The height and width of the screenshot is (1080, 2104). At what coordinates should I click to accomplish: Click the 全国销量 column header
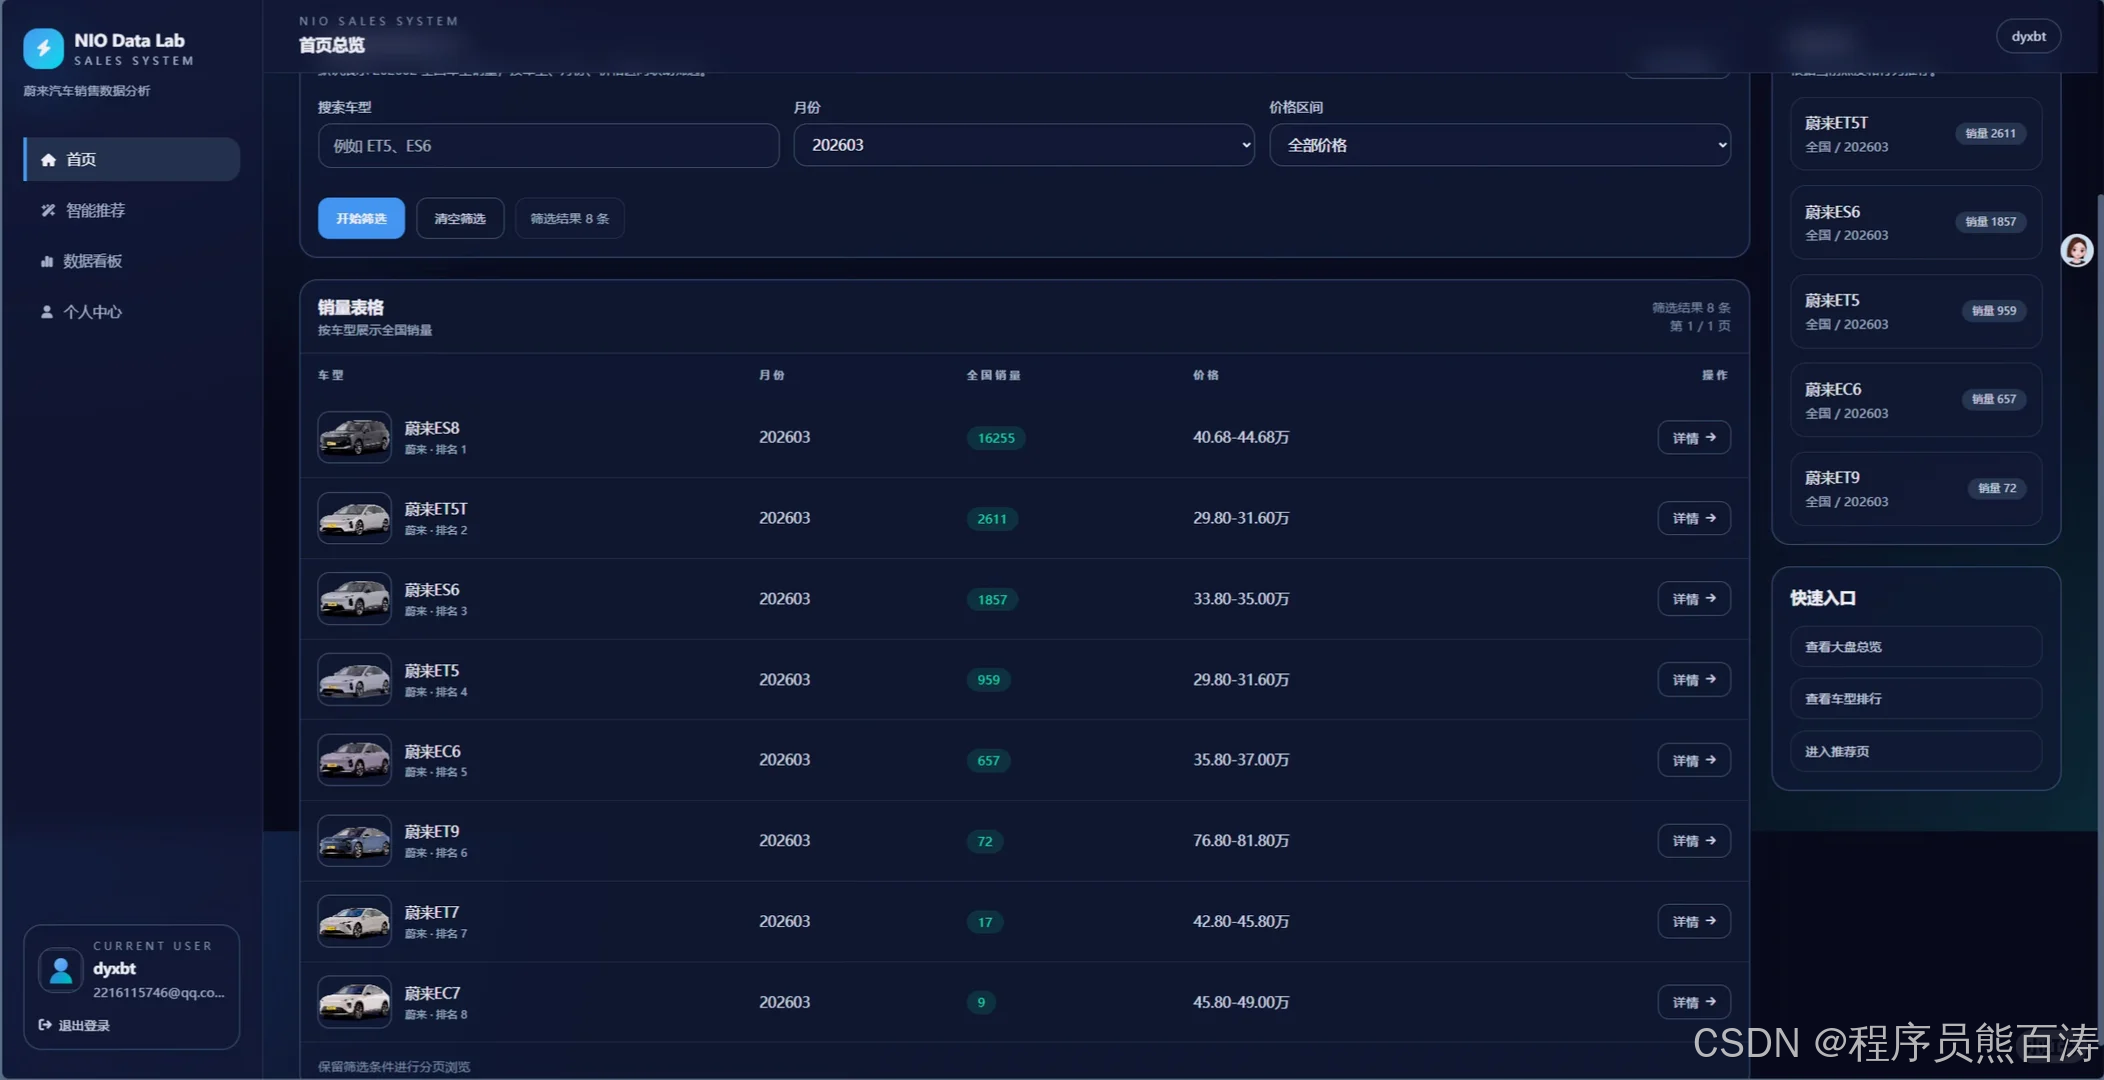click(993, 375)
